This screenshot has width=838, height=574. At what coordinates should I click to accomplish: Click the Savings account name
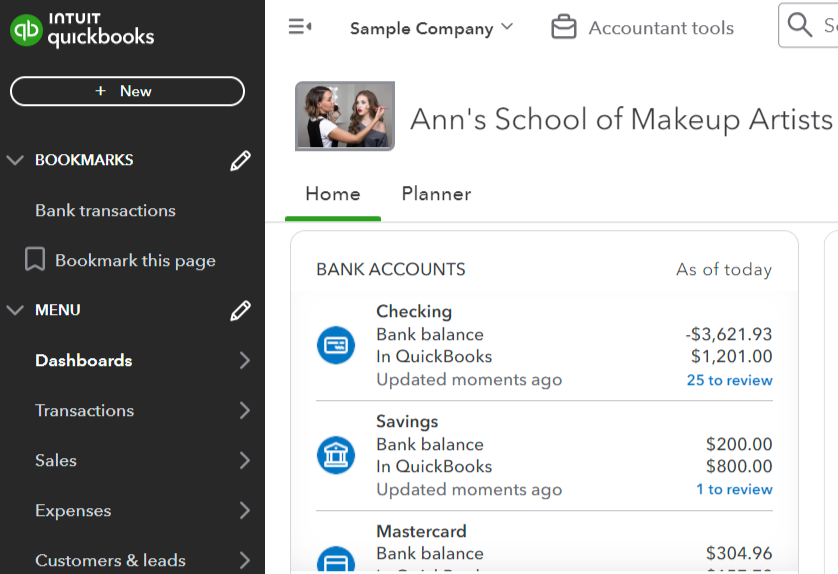[x=407, y=421]
